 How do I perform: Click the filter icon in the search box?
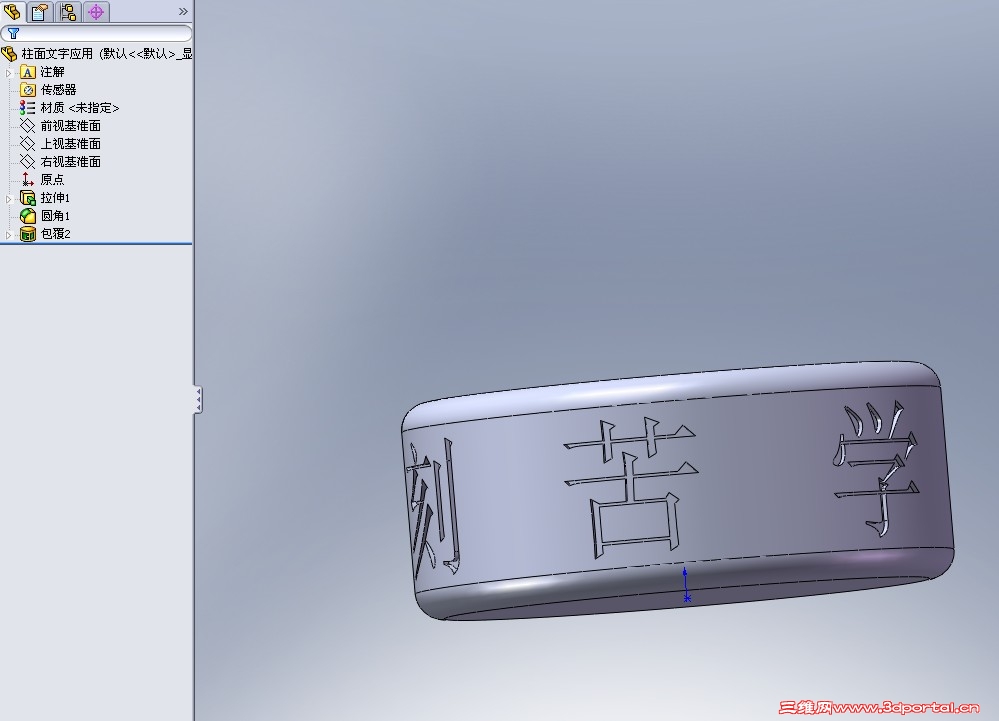point(13,33)
